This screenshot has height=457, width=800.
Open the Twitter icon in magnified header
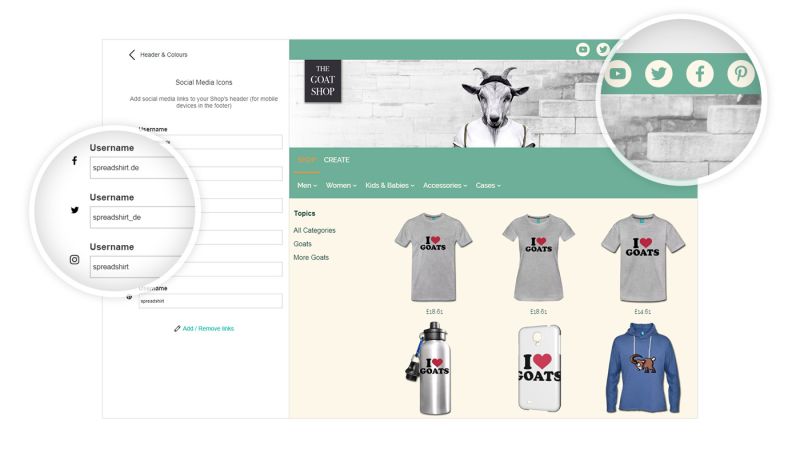659,74
